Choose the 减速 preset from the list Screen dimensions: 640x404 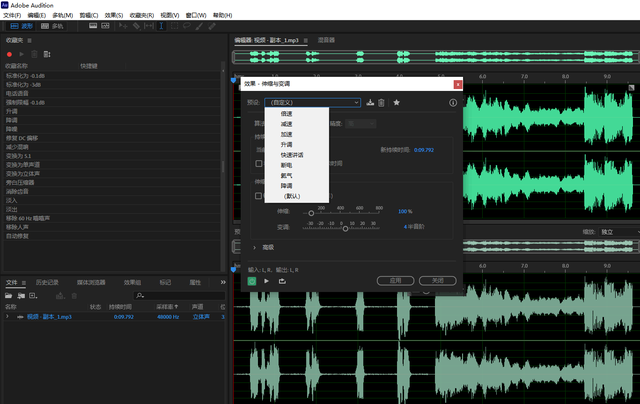[x=297, y=124]
